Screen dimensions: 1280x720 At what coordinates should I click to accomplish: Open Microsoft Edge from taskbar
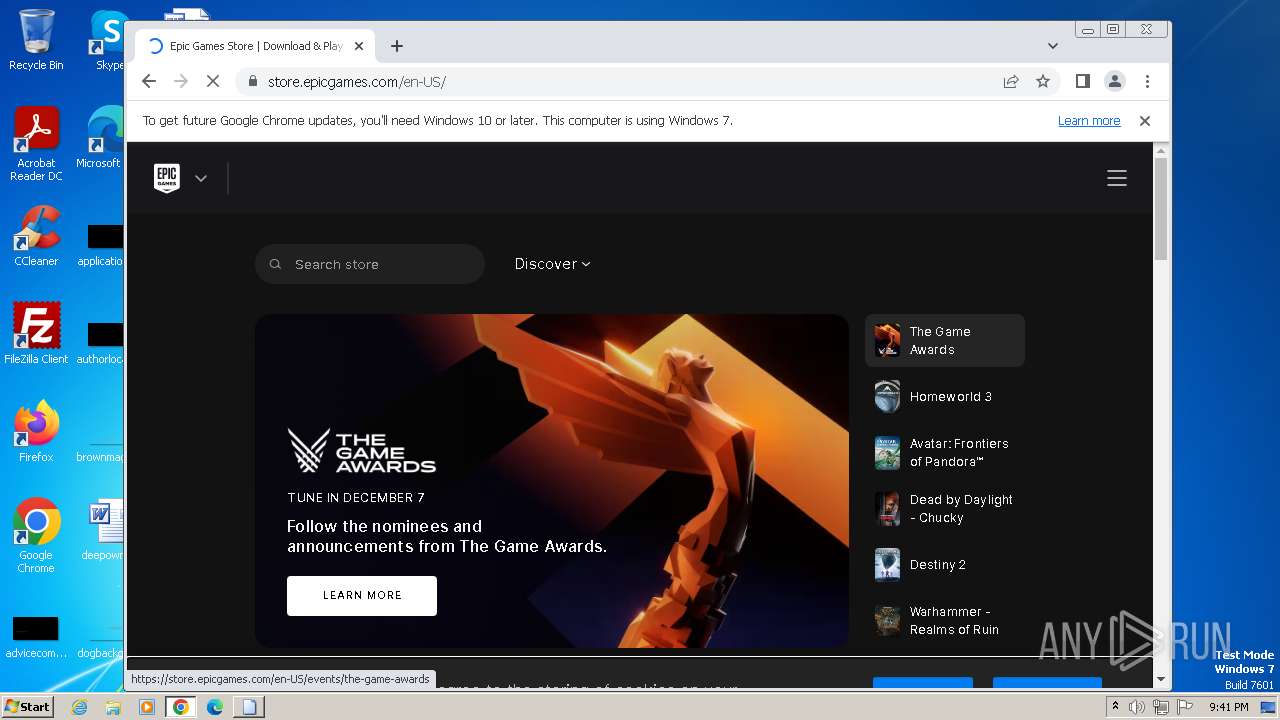pos(215,707)
